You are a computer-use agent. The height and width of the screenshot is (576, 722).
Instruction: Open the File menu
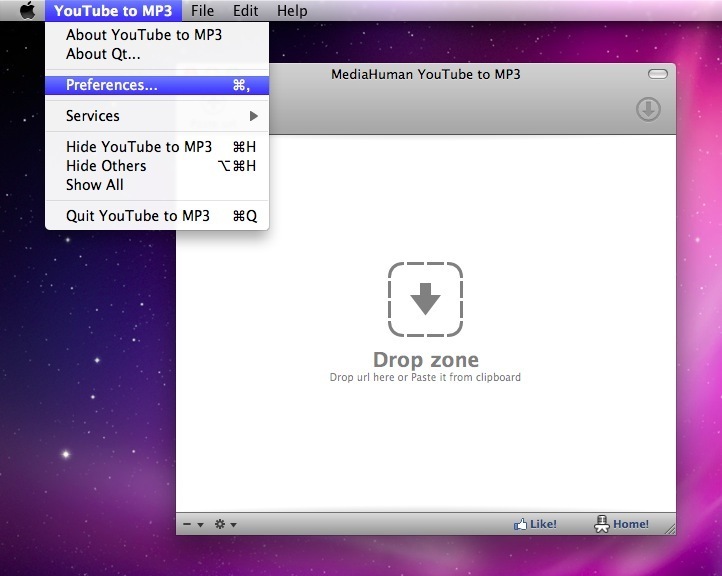pos(202,11)
